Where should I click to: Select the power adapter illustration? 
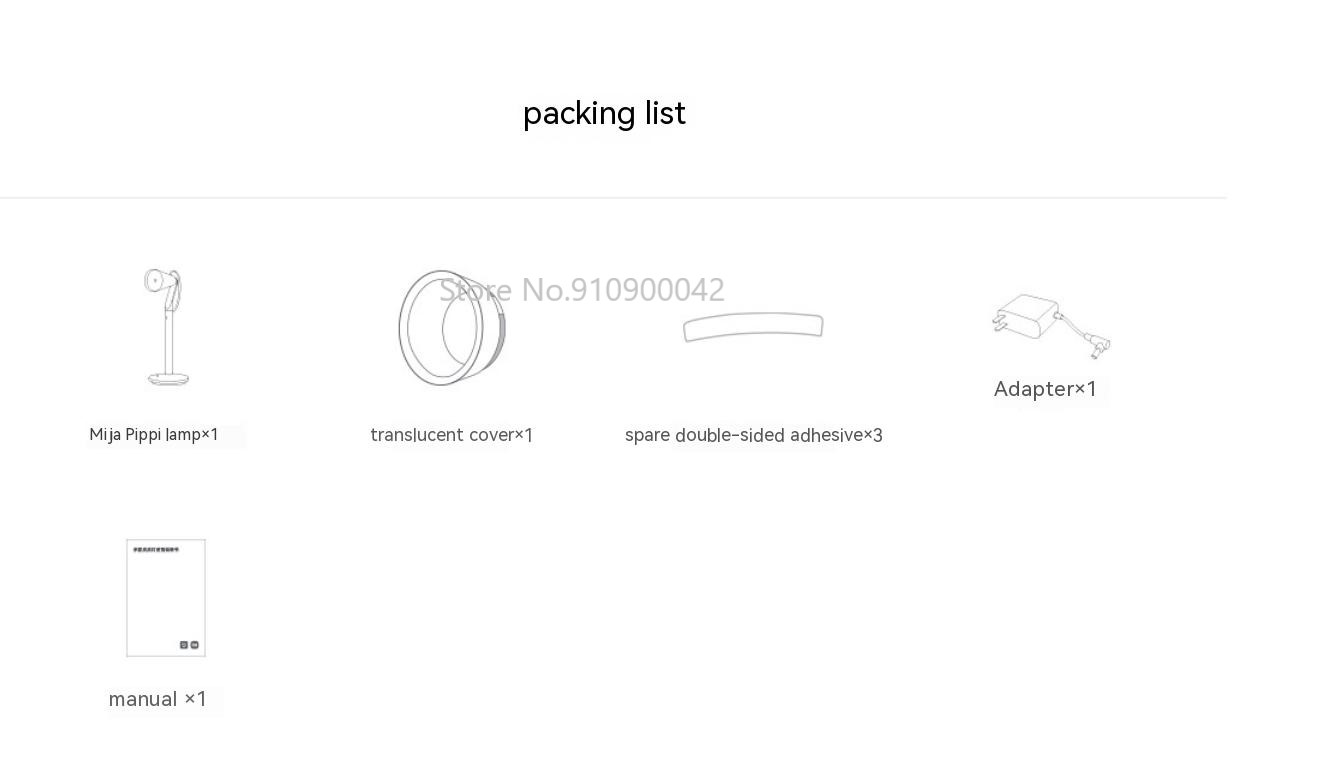click(1051, 326)
